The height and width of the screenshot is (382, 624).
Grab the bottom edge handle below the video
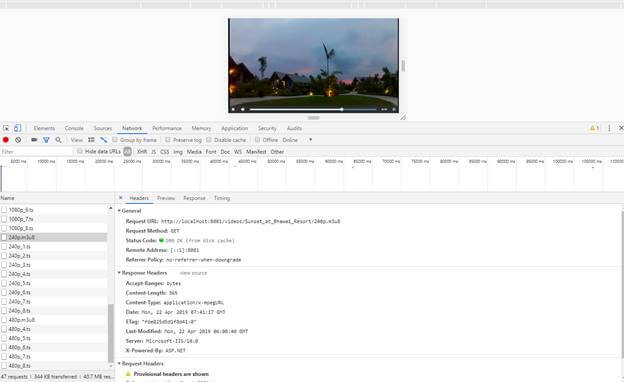click(314, 117)
